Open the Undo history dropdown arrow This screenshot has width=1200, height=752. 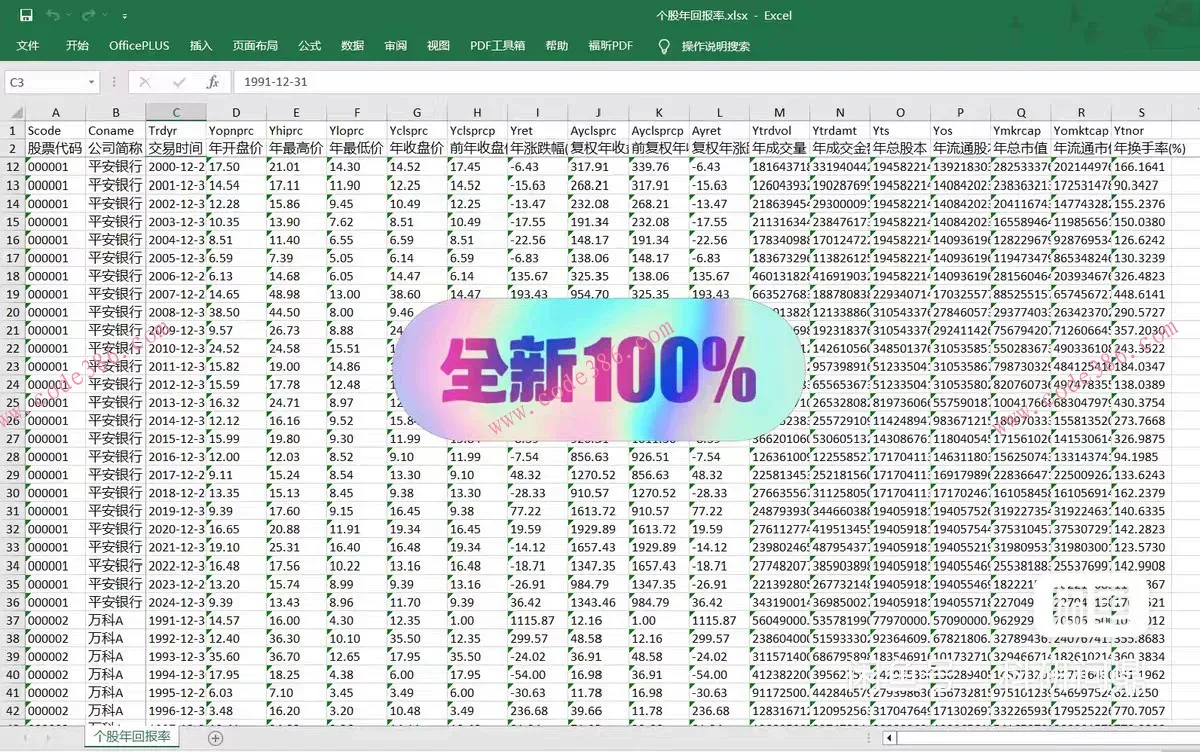(x=68, y=16)
